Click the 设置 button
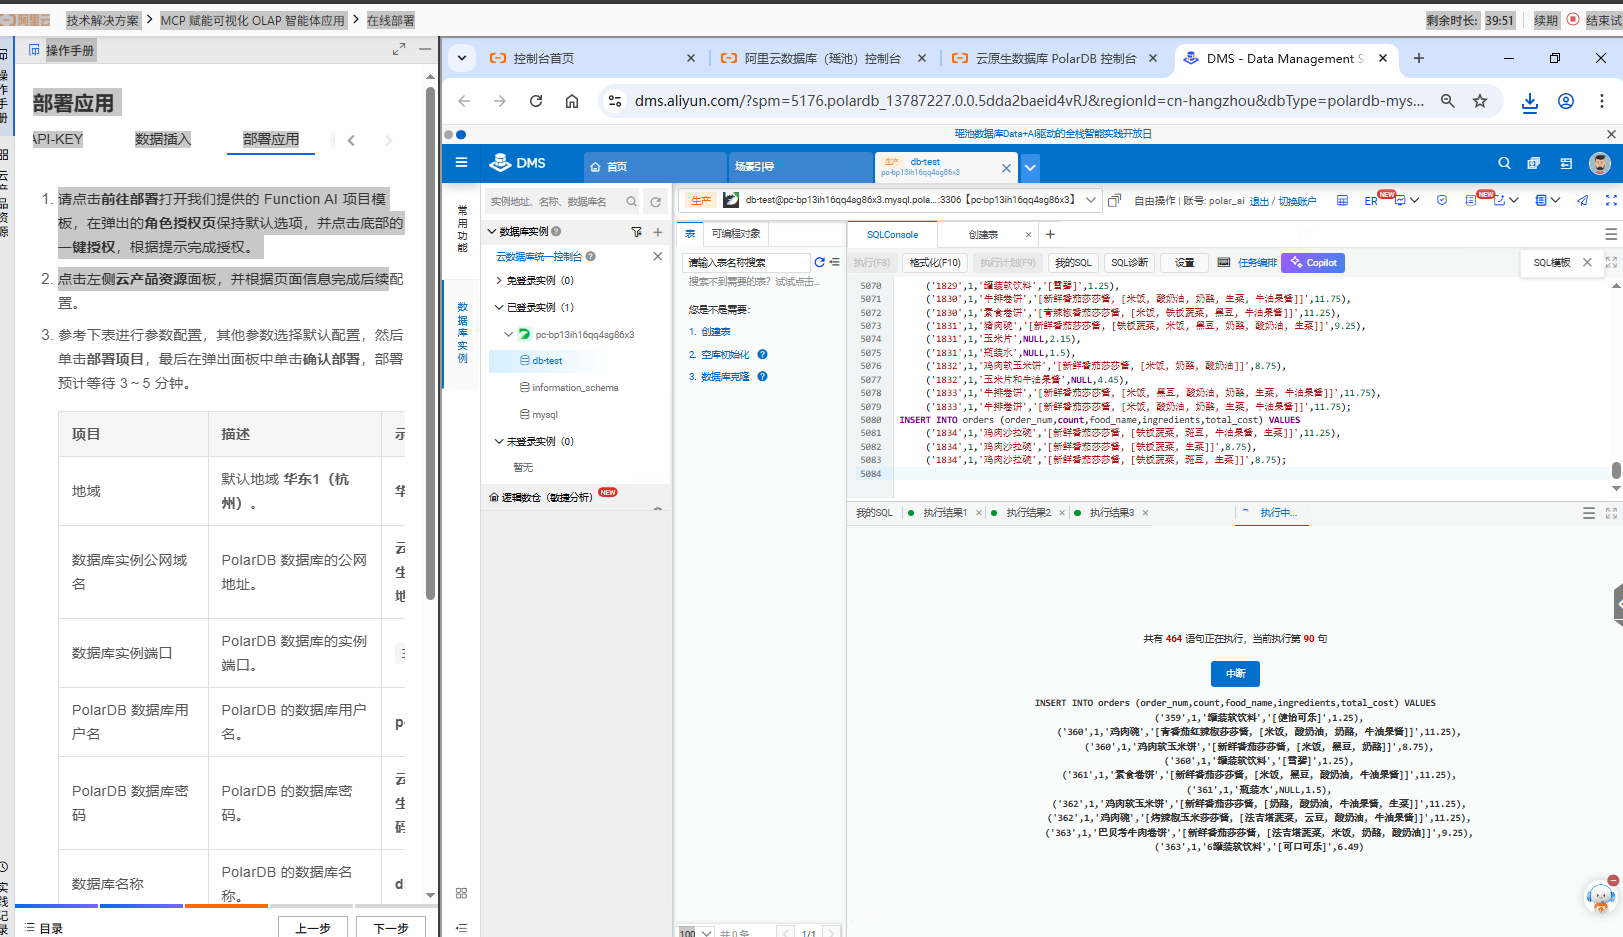Screen dimensions: 1623x937 click(x=1184, y=263)
